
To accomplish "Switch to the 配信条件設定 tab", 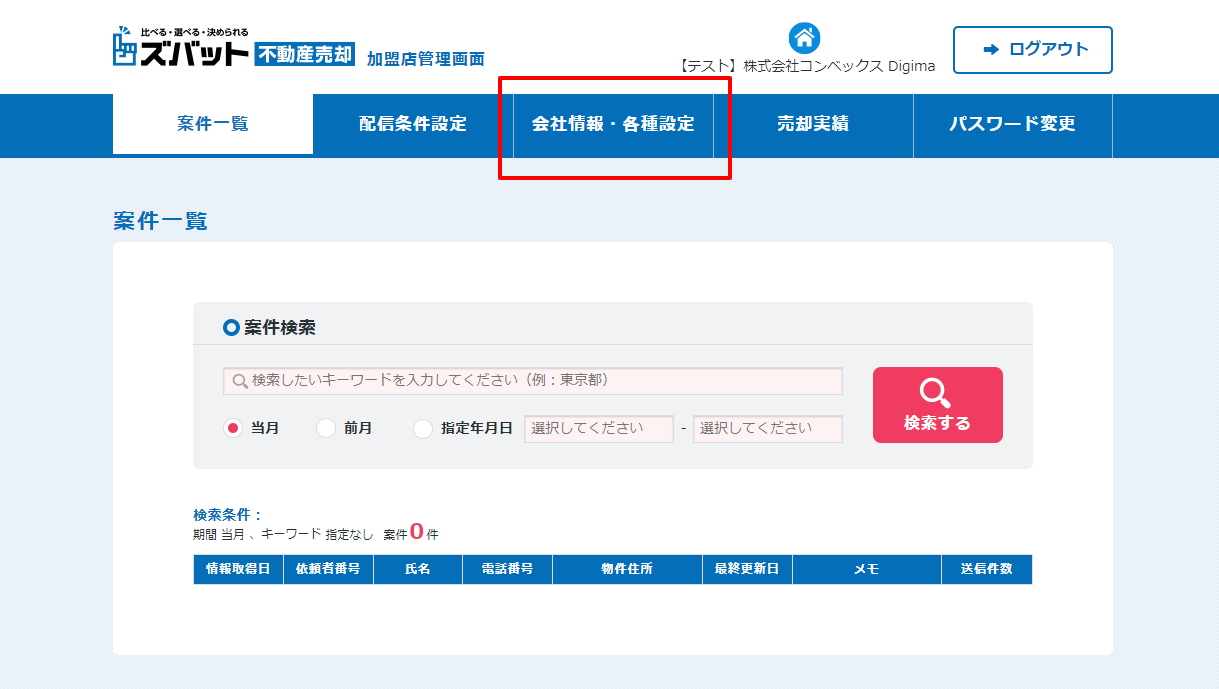I will click(413, 125).
